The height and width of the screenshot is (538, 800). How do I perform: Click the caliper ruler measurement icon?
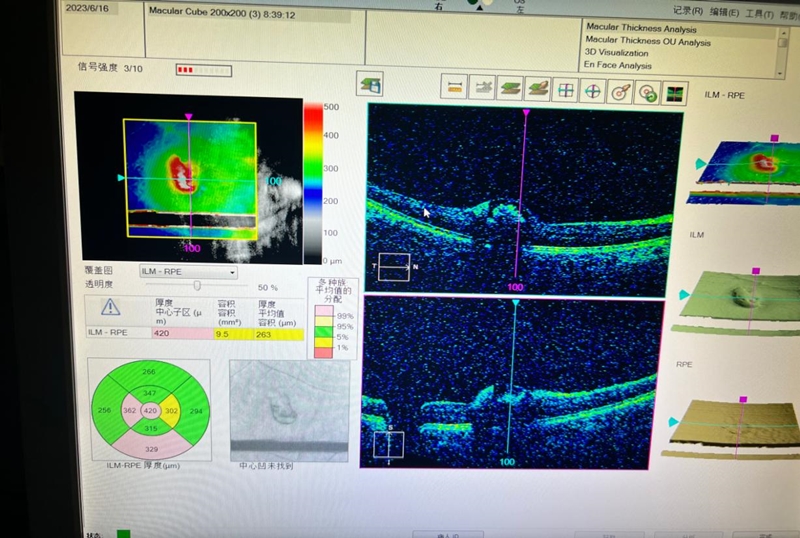click(455, 90)
